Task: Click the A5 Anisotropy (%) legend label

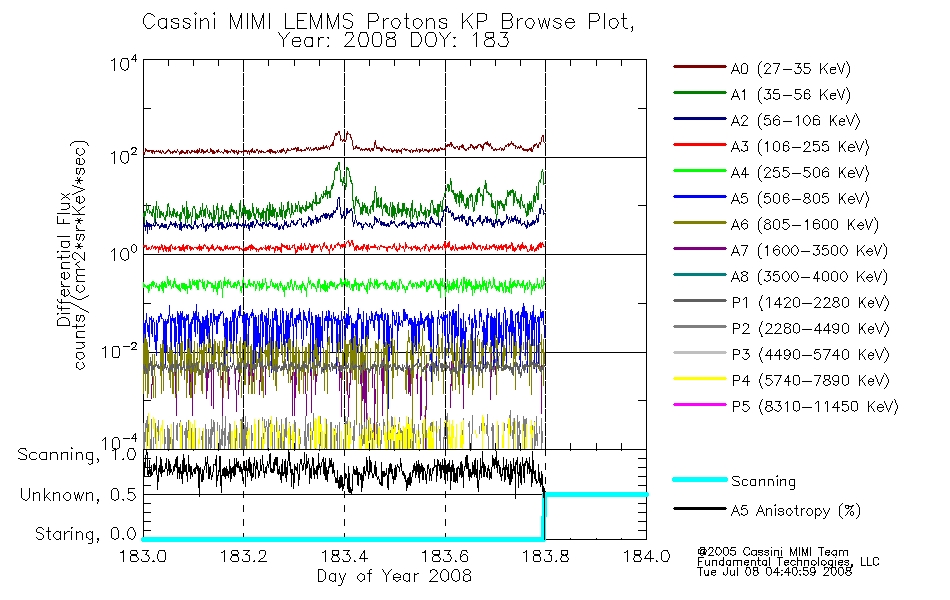Action: click(x=795, y=511)
